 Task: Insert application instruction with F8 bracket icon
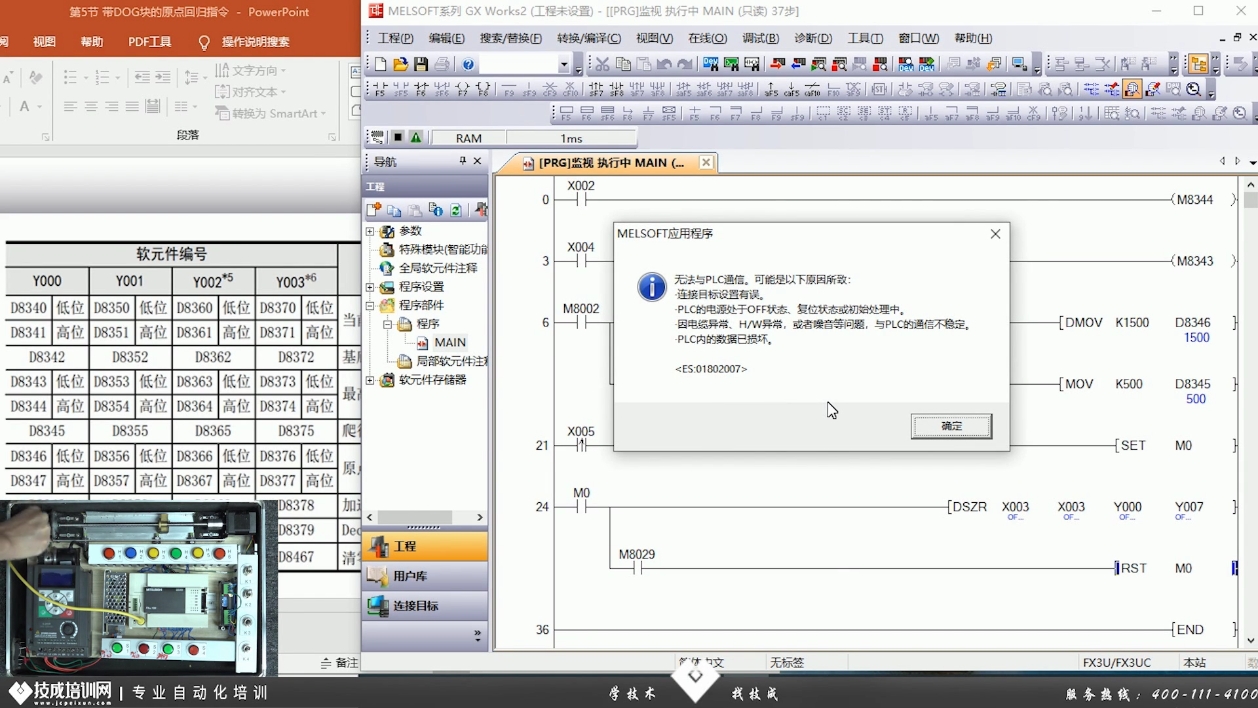click(483, 89)
